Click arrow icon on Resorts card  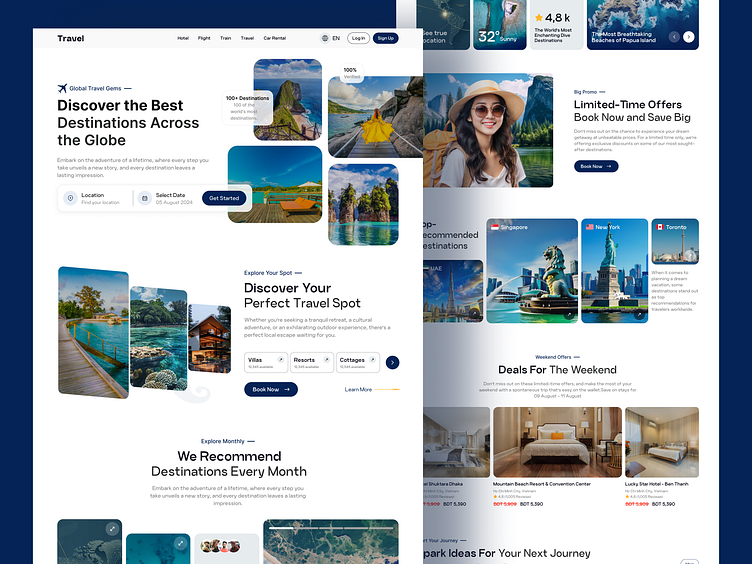tap(327, 359)
